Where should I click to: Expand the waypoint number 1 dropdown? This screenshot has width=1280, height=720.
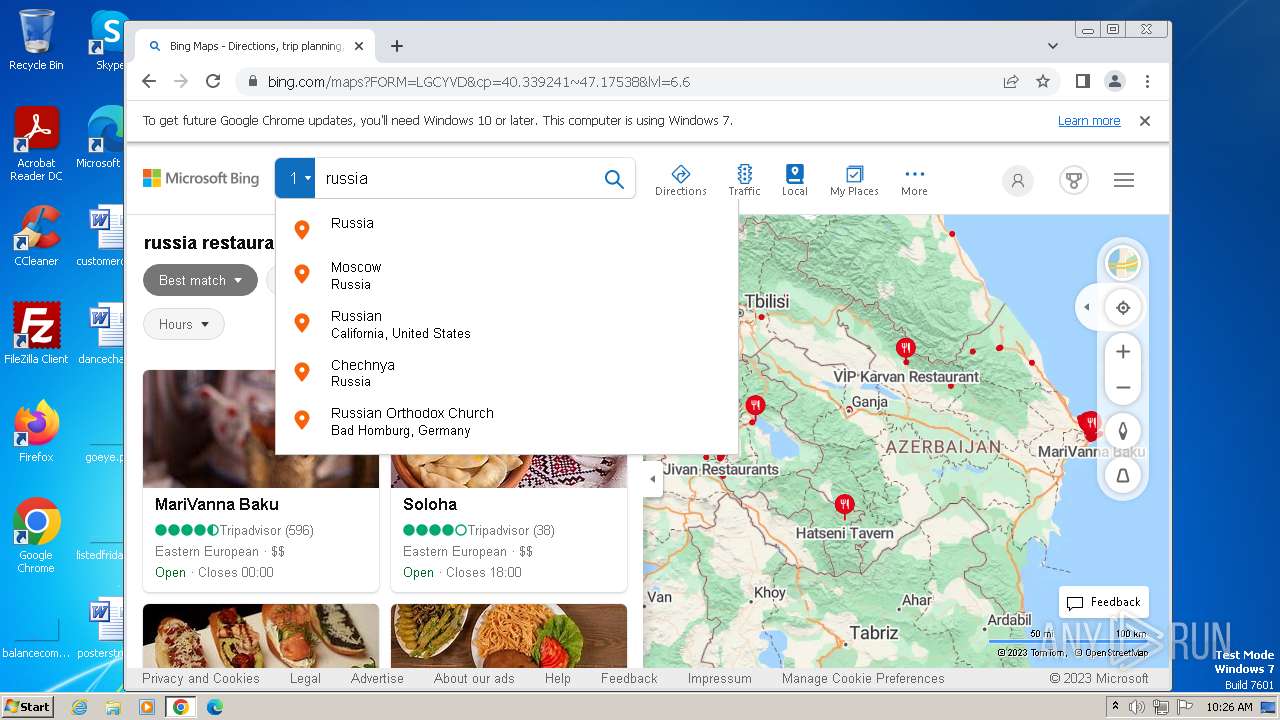295,179
